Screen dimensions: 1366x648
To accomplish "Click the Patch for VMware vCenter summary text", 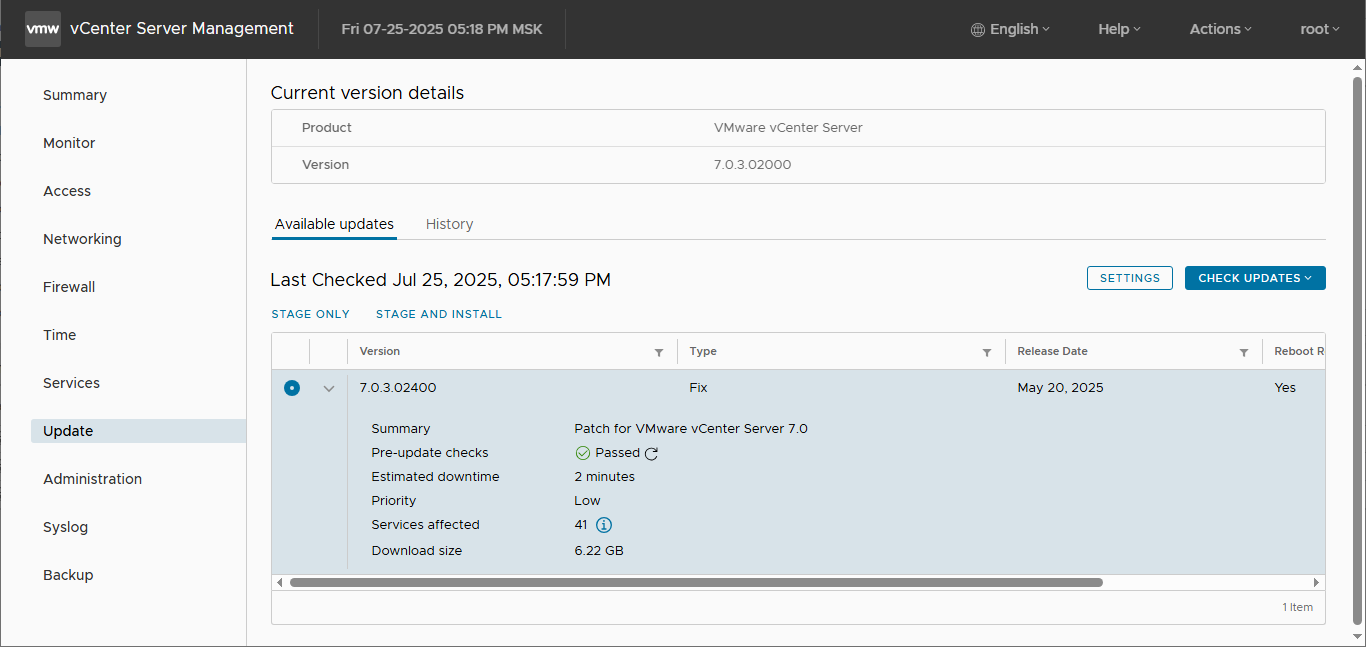I will (x=690, y=429).
